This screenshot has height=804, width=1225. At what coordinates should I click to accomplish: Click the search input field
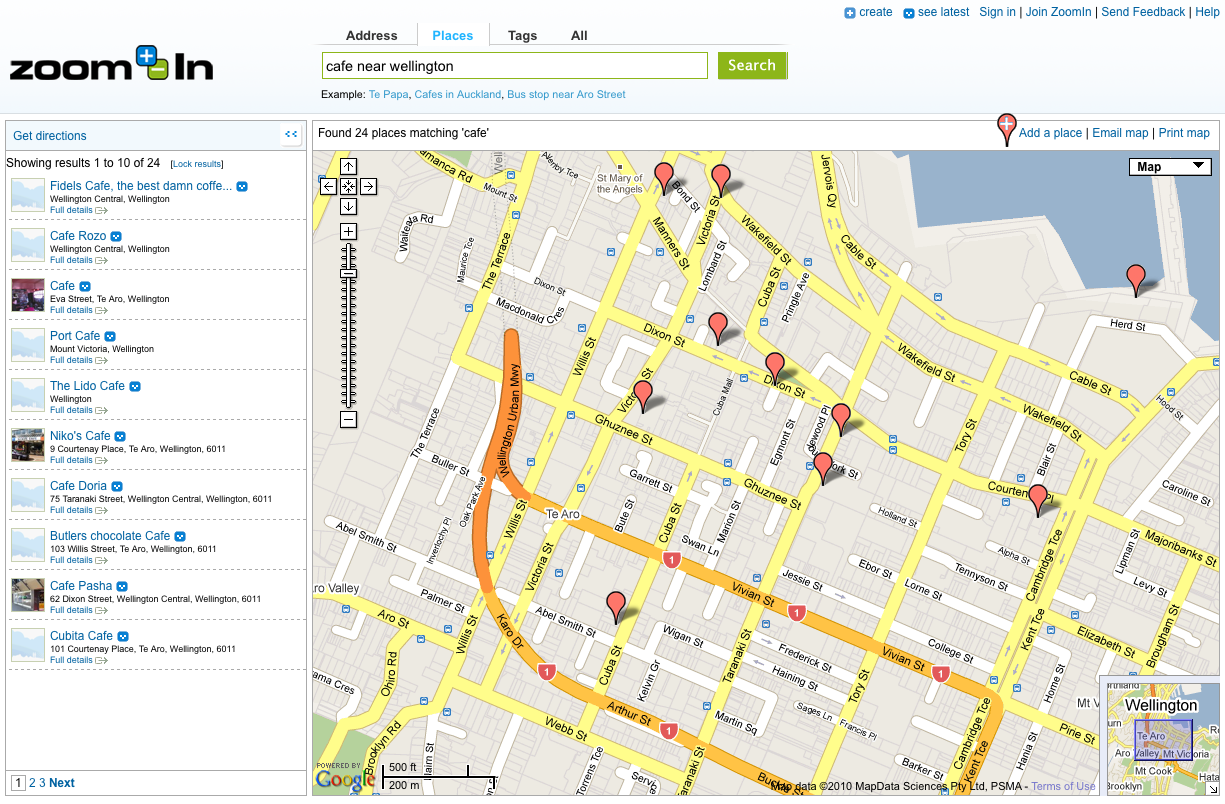point(515,66)
